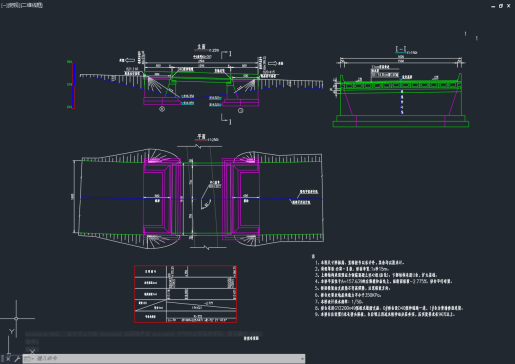Minimize the drawing window
Viewport: 515px width, 364px height.
[493, 6]
